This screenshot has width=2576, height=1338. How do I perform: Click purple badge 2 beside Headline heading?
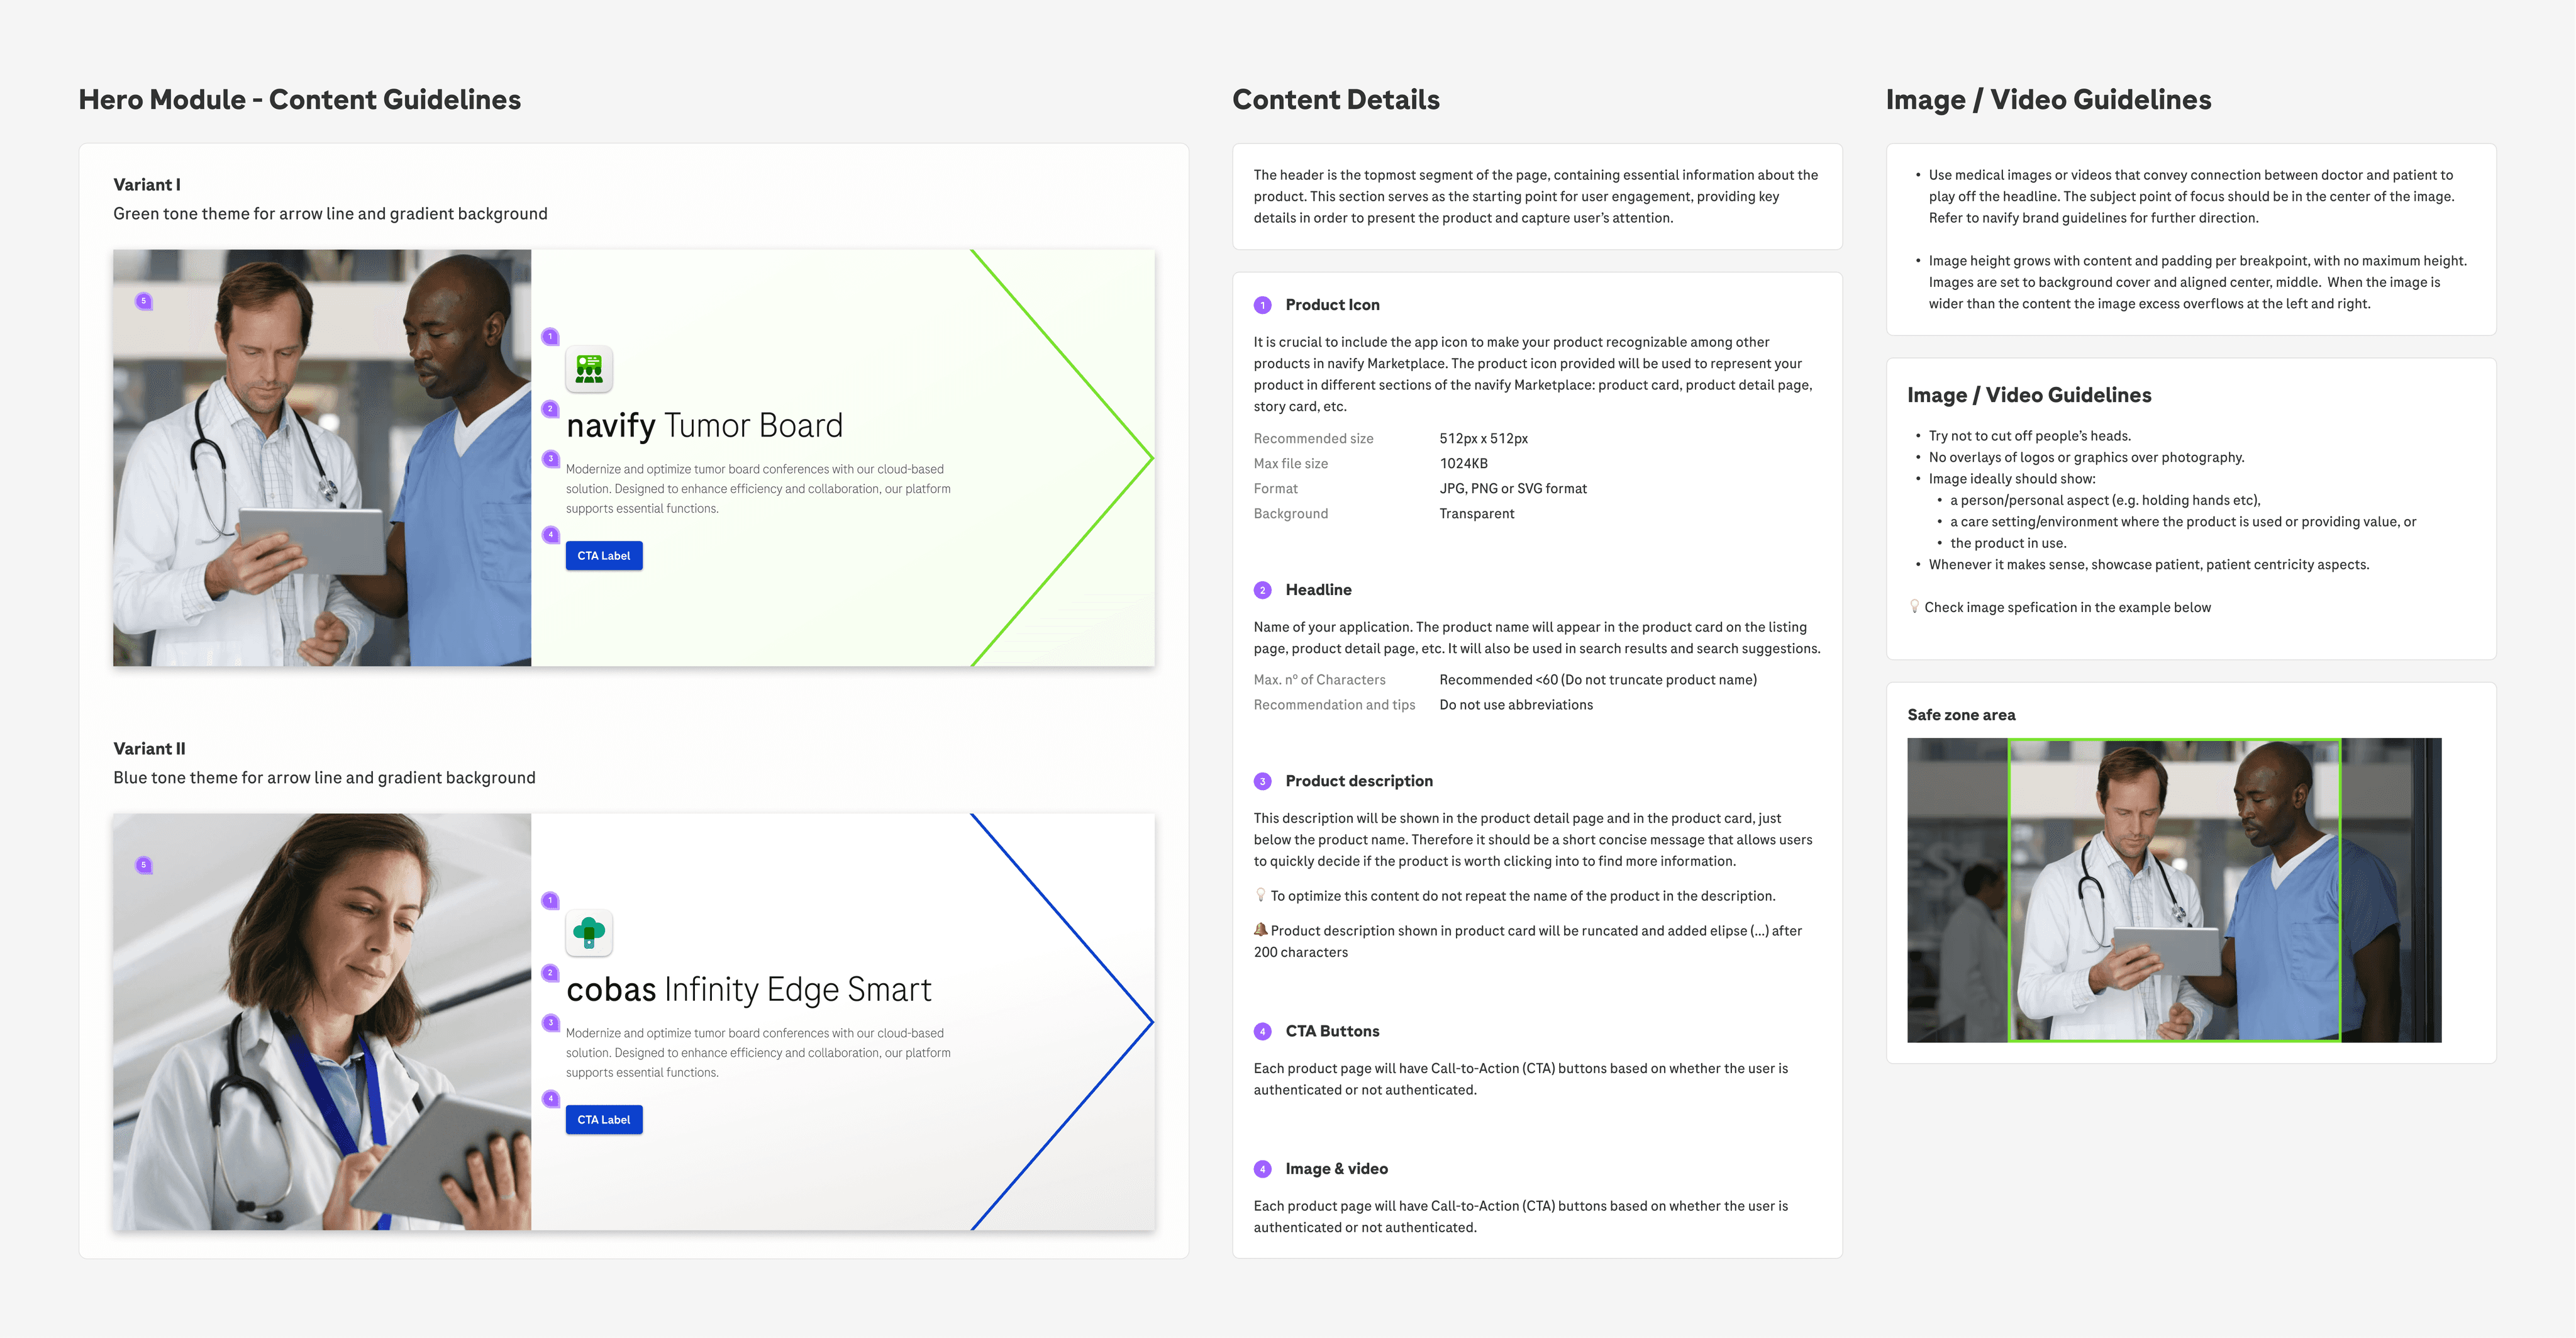(x=1262, y=590)
